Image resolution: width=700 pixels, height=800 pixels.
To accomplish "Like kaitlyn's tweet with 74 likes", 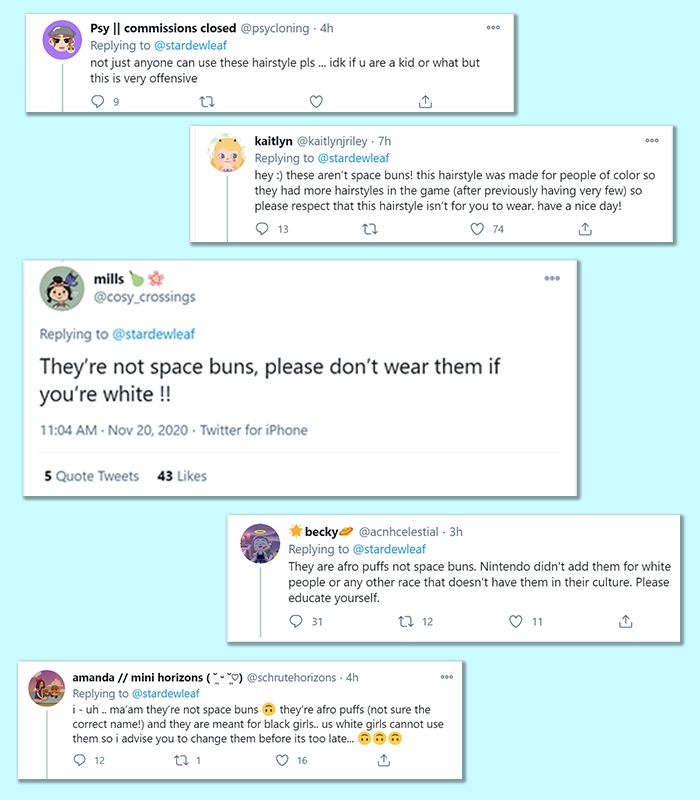I will pyautogui.click(x=478, y=229).
